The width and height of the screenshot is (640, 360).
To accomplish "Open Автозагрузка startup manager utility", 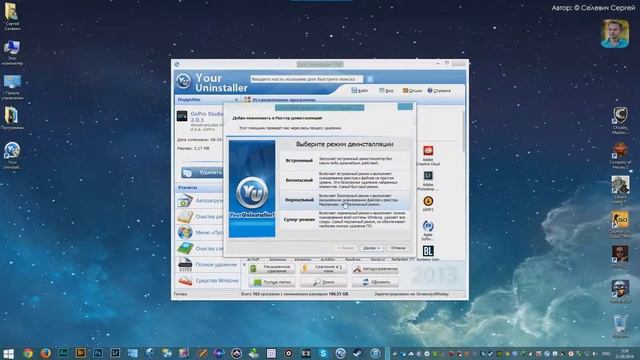I will click(x=200, y=201).
